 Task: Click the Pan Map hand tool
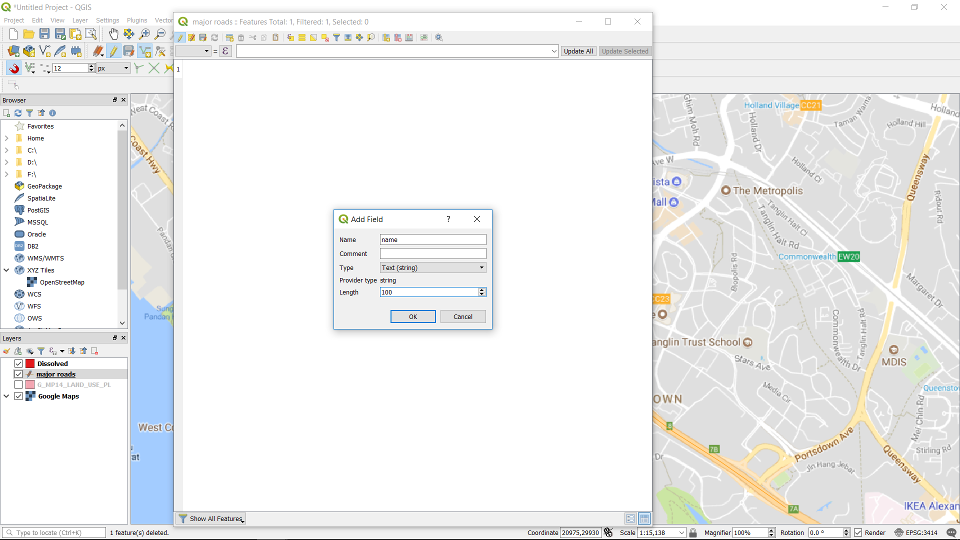tap(113, 34)
